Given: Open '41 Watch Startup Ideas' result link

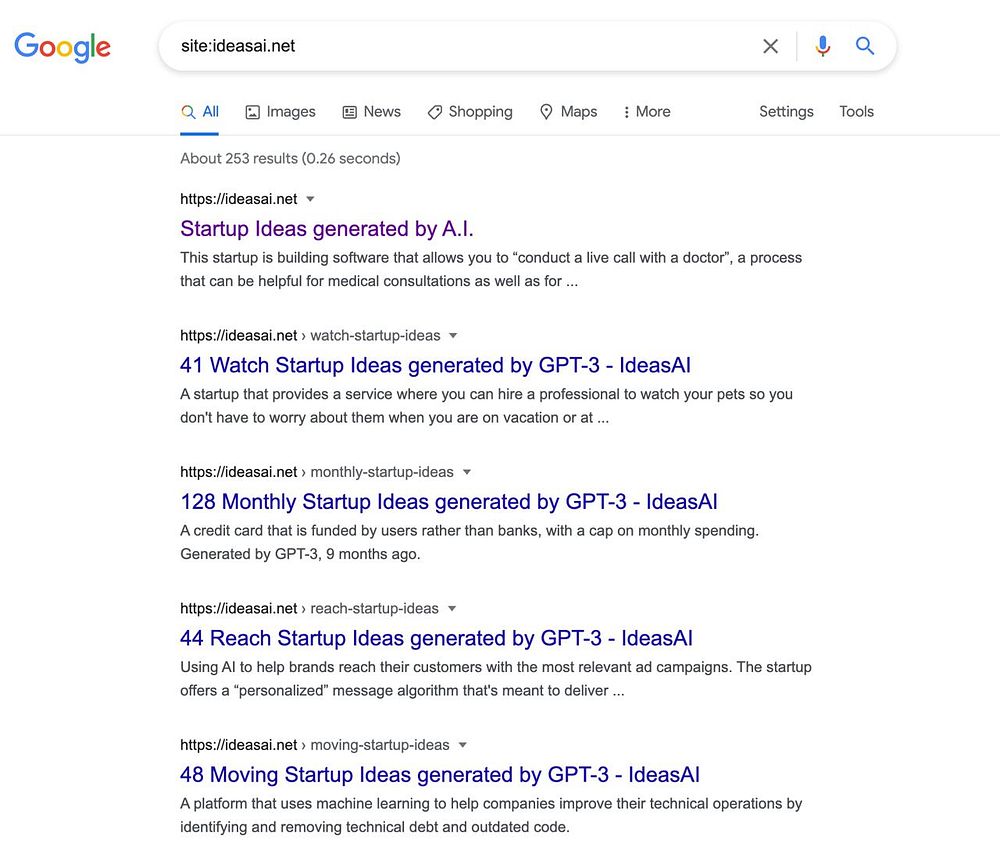Looking at the screenshot, I should pos(436,365).
